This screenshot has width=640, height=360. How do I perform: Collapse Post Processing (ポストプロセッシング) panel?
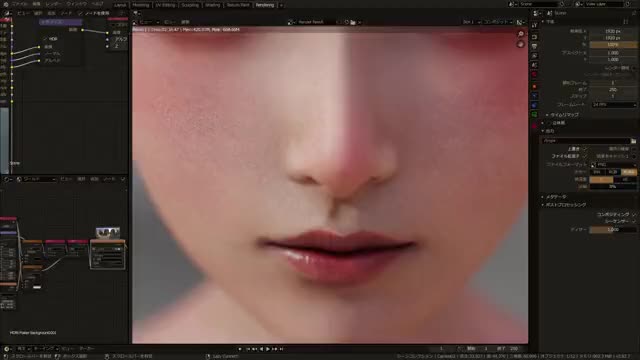tap(566, 205)
